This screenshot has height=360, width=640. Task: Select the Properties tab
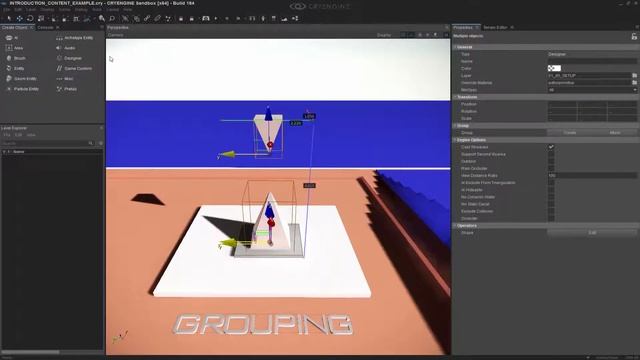point(463,27)
